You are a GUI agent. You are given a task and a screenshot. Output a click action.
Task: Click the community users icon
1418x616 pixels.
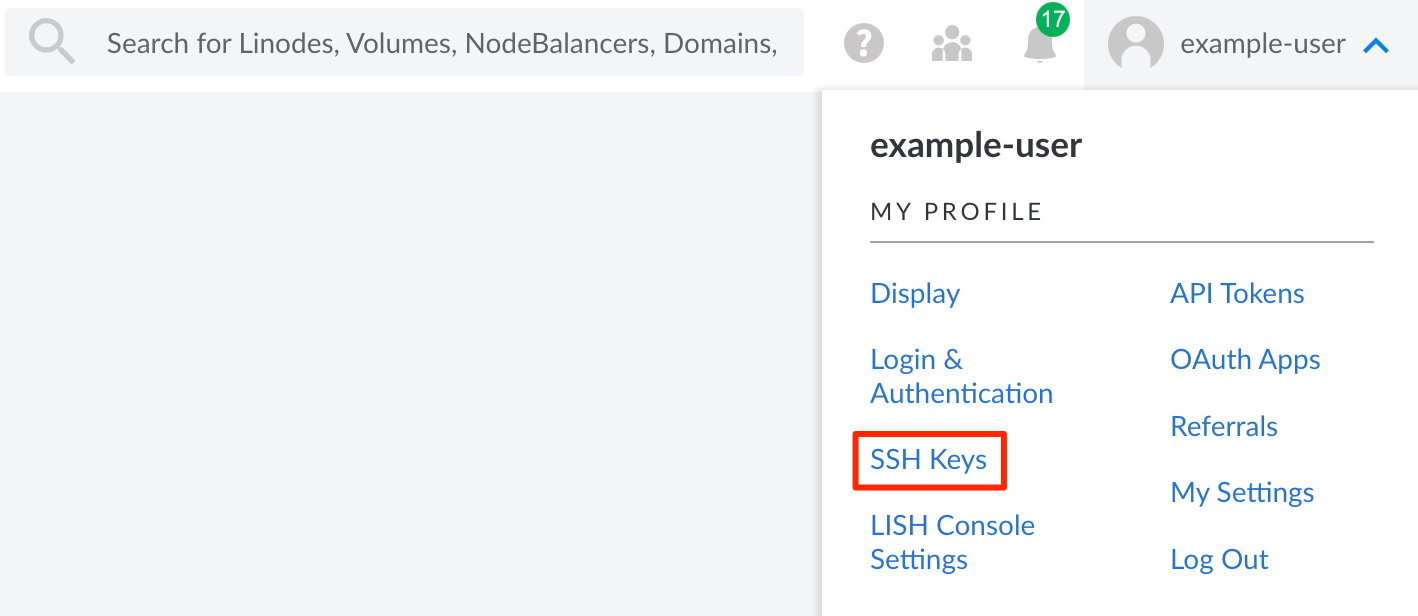(x=950, y=44)
